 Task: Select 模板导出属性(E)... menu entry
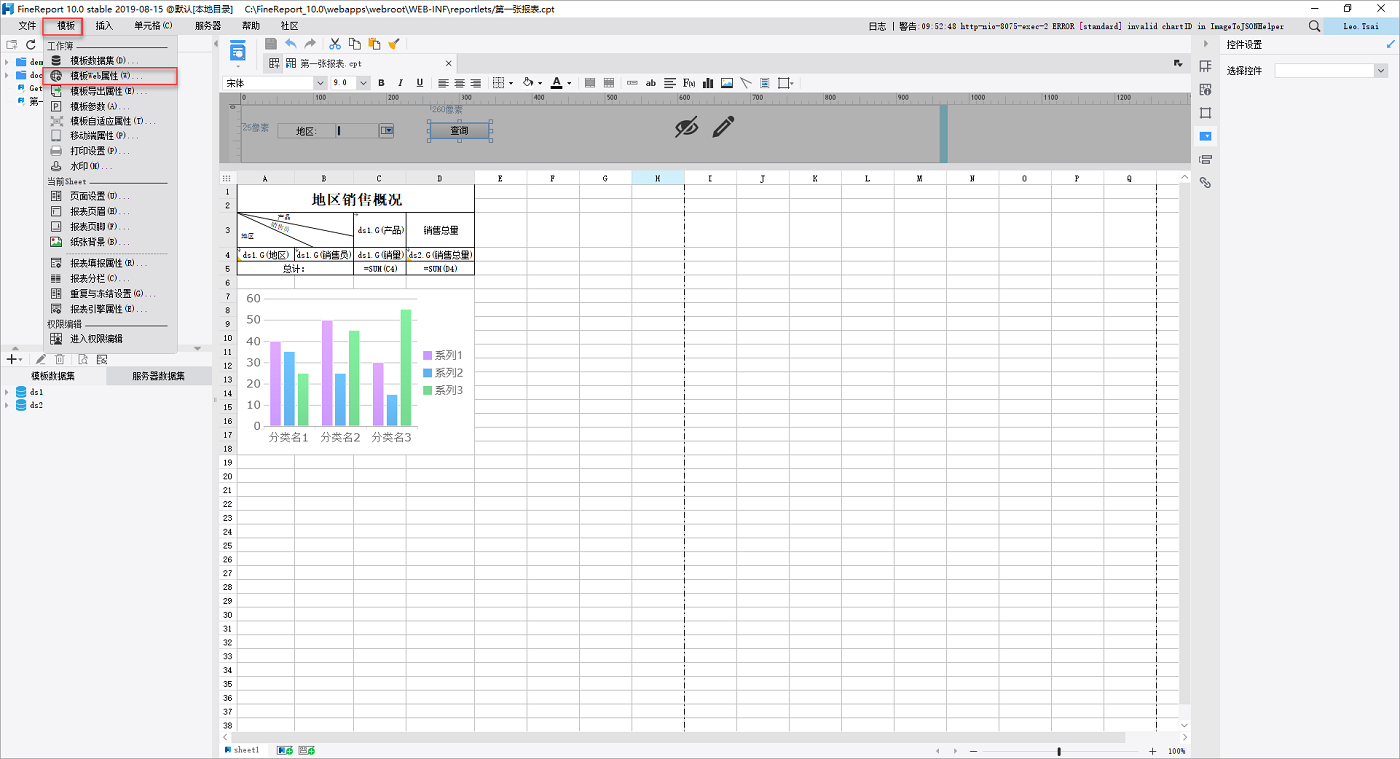[110, 91]
